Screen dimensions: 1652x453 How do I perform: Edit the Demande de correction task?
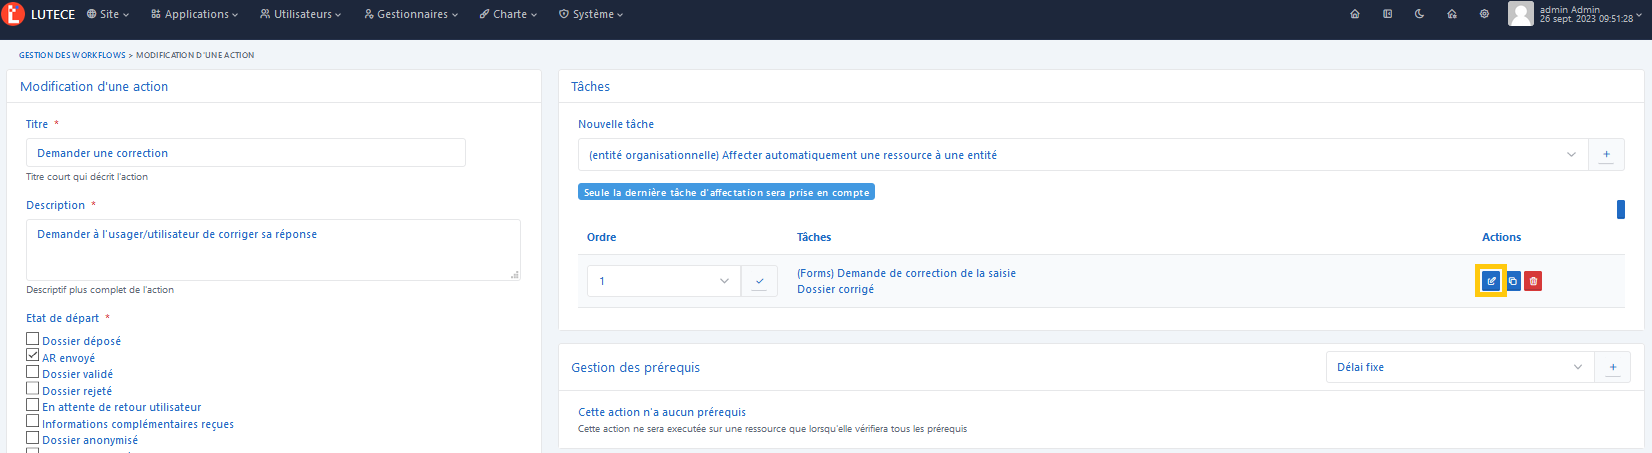tap(1491, 281)
